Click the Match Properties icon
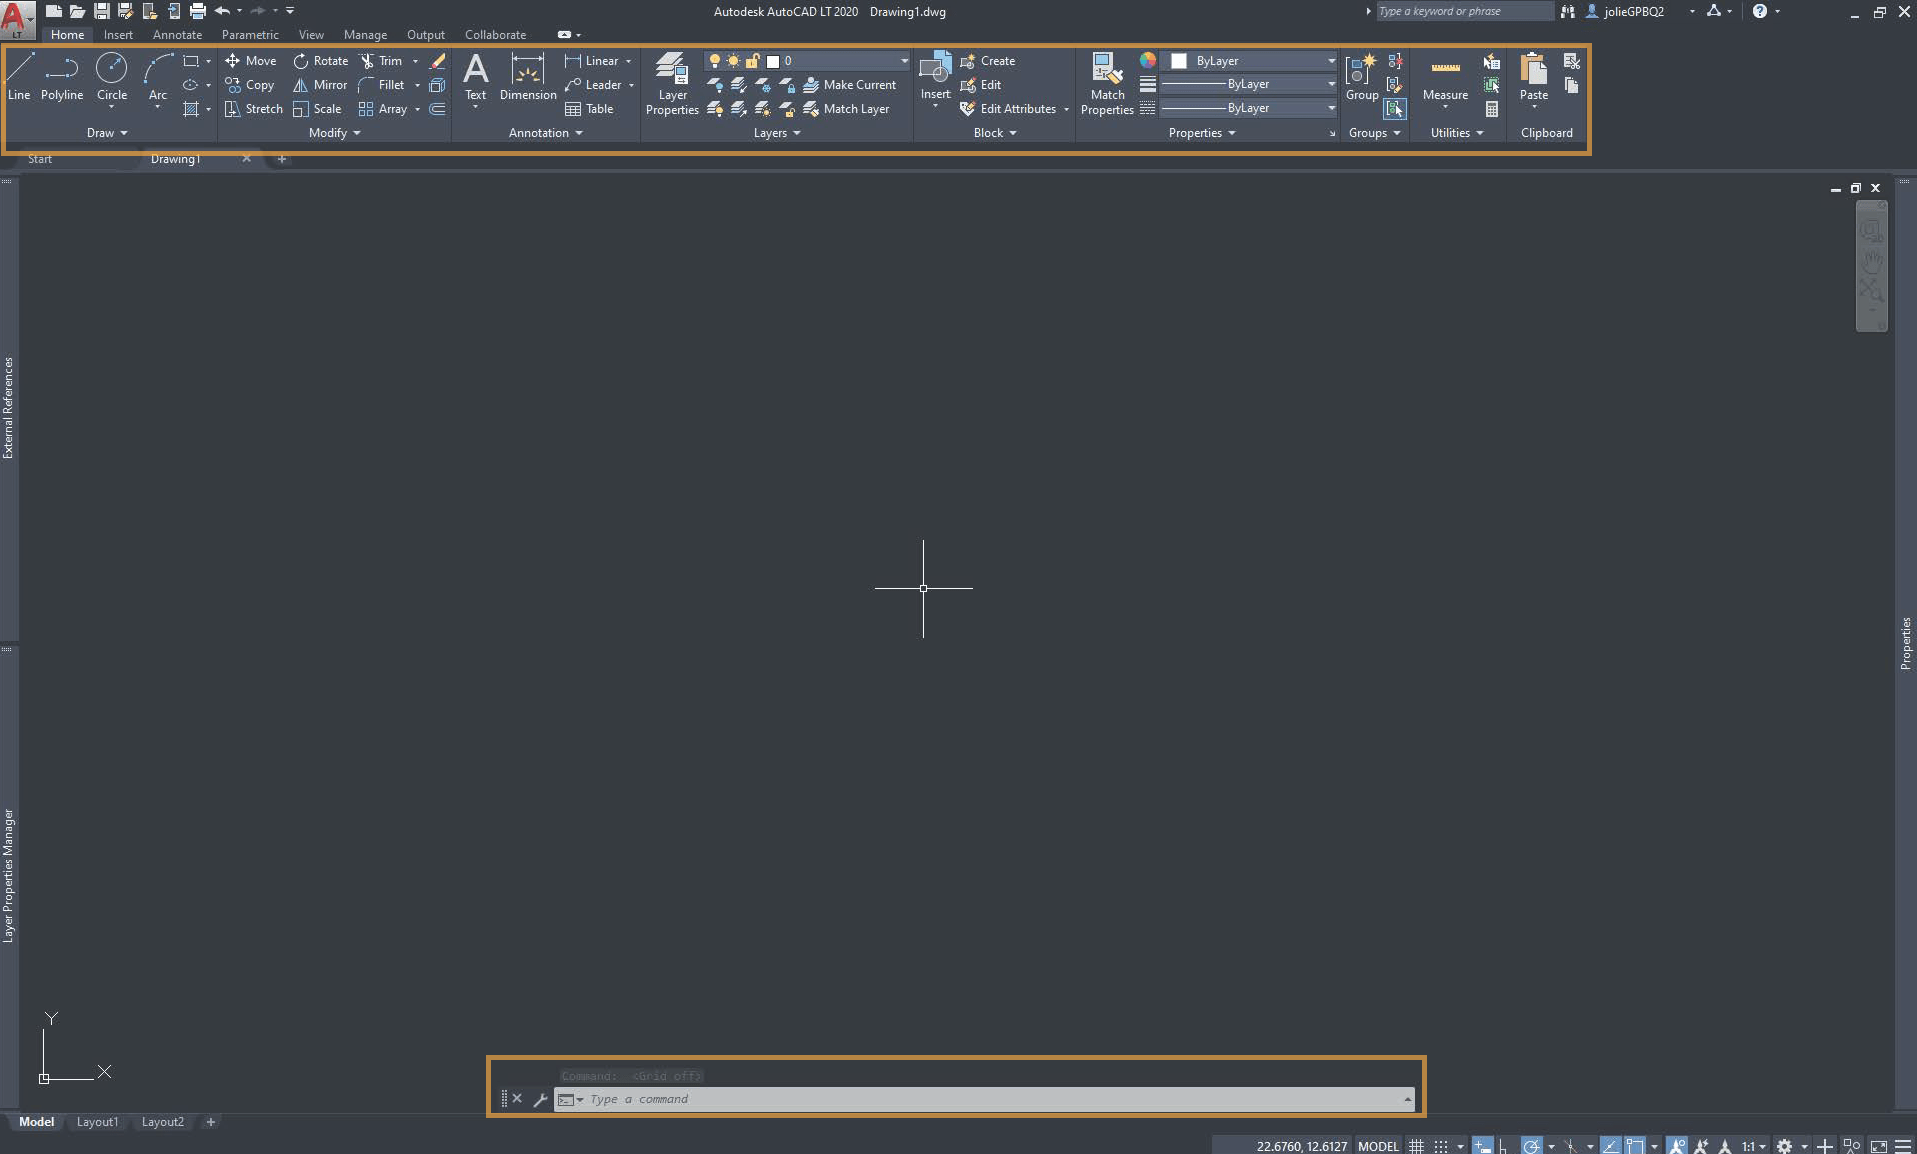The height and width of the screenshot is (1154, 1917). (x=1107, y=82)
